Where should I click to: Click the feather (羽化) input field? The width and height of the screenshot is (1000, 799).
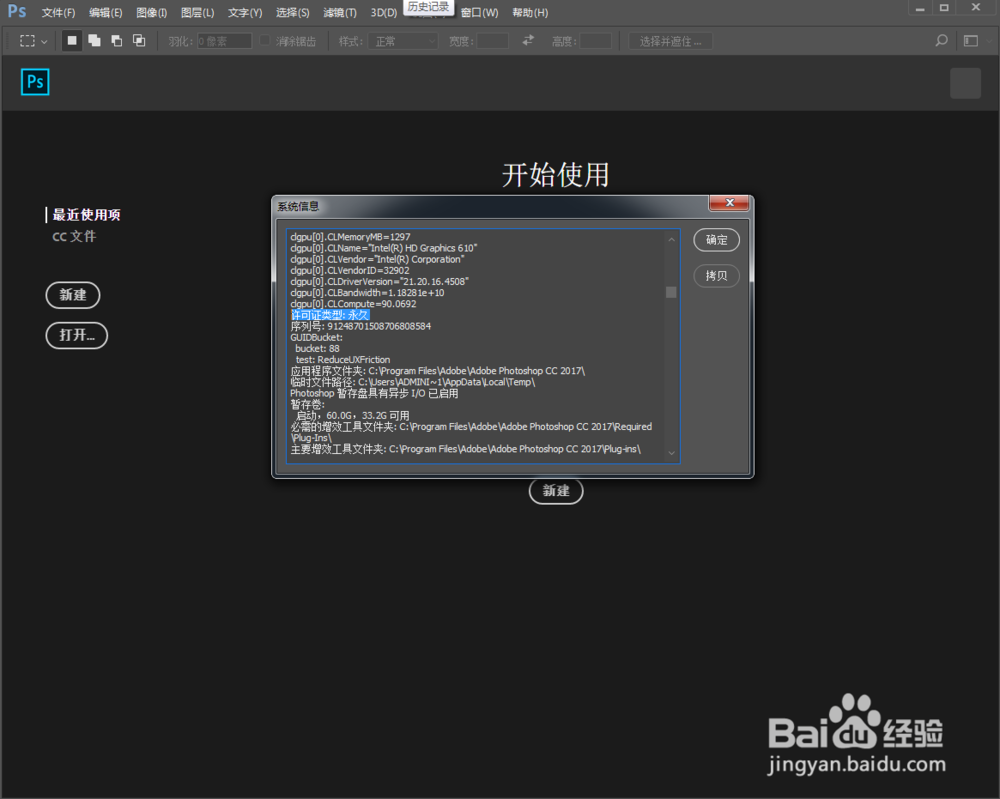(x=224, y=41)
